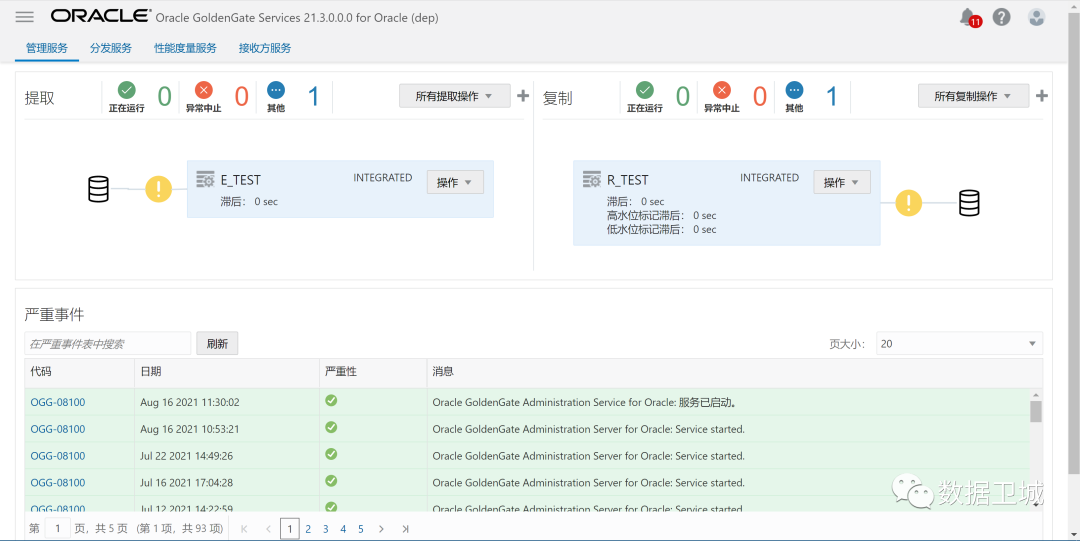Open the hamburger navigation menu
The height and width of the screenshot is (541, 1080).
click(25, 17)
